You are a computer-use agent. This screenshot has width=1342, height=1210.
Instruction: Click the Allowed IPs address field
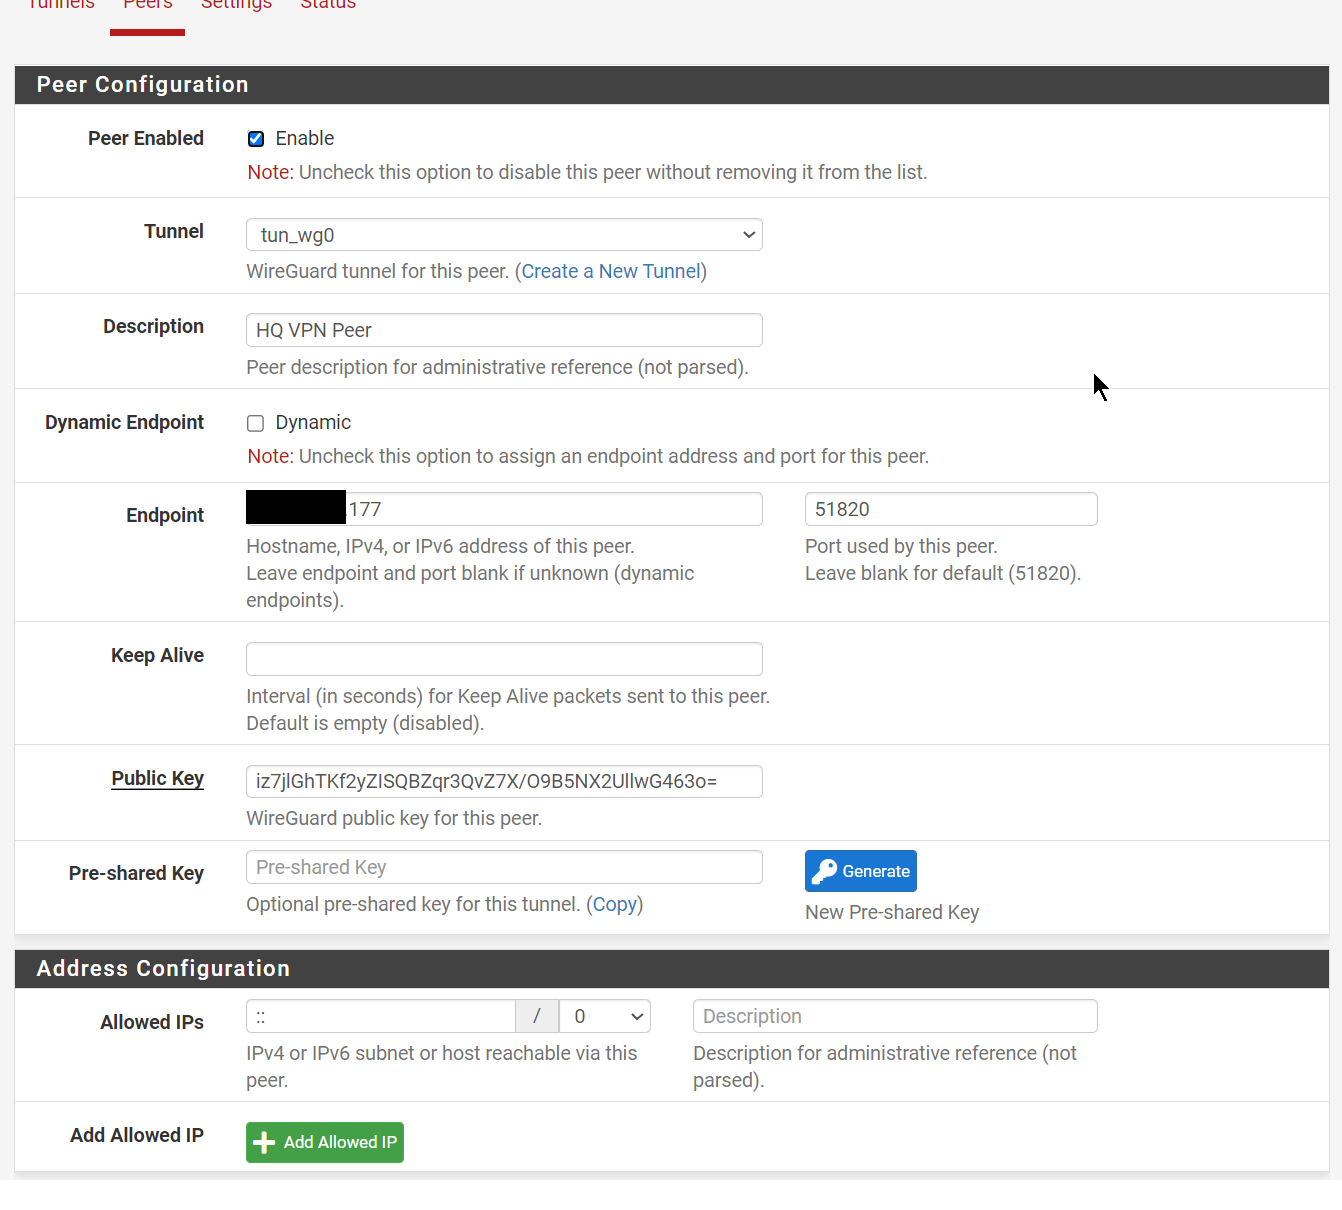(380, 1016)
